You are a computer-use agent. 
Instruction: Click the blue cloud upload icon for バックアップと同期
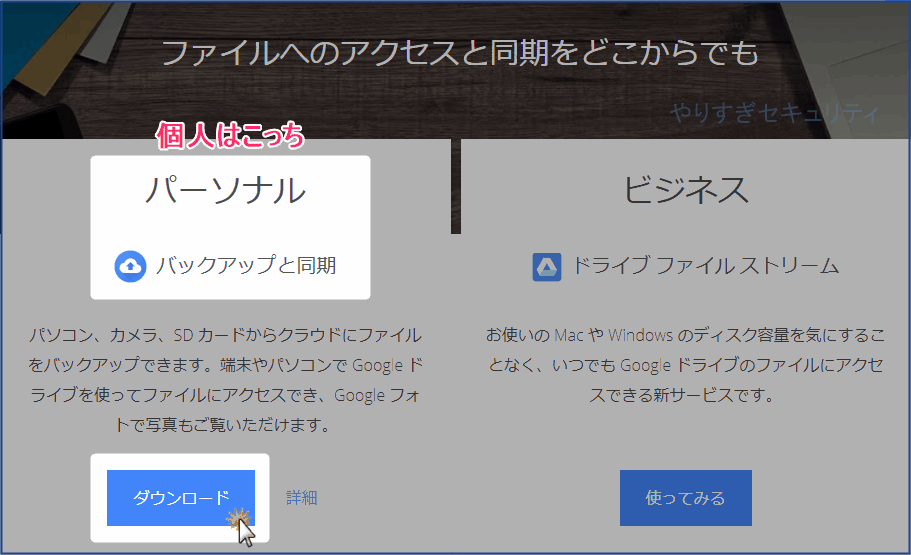(x=130, y=266)
